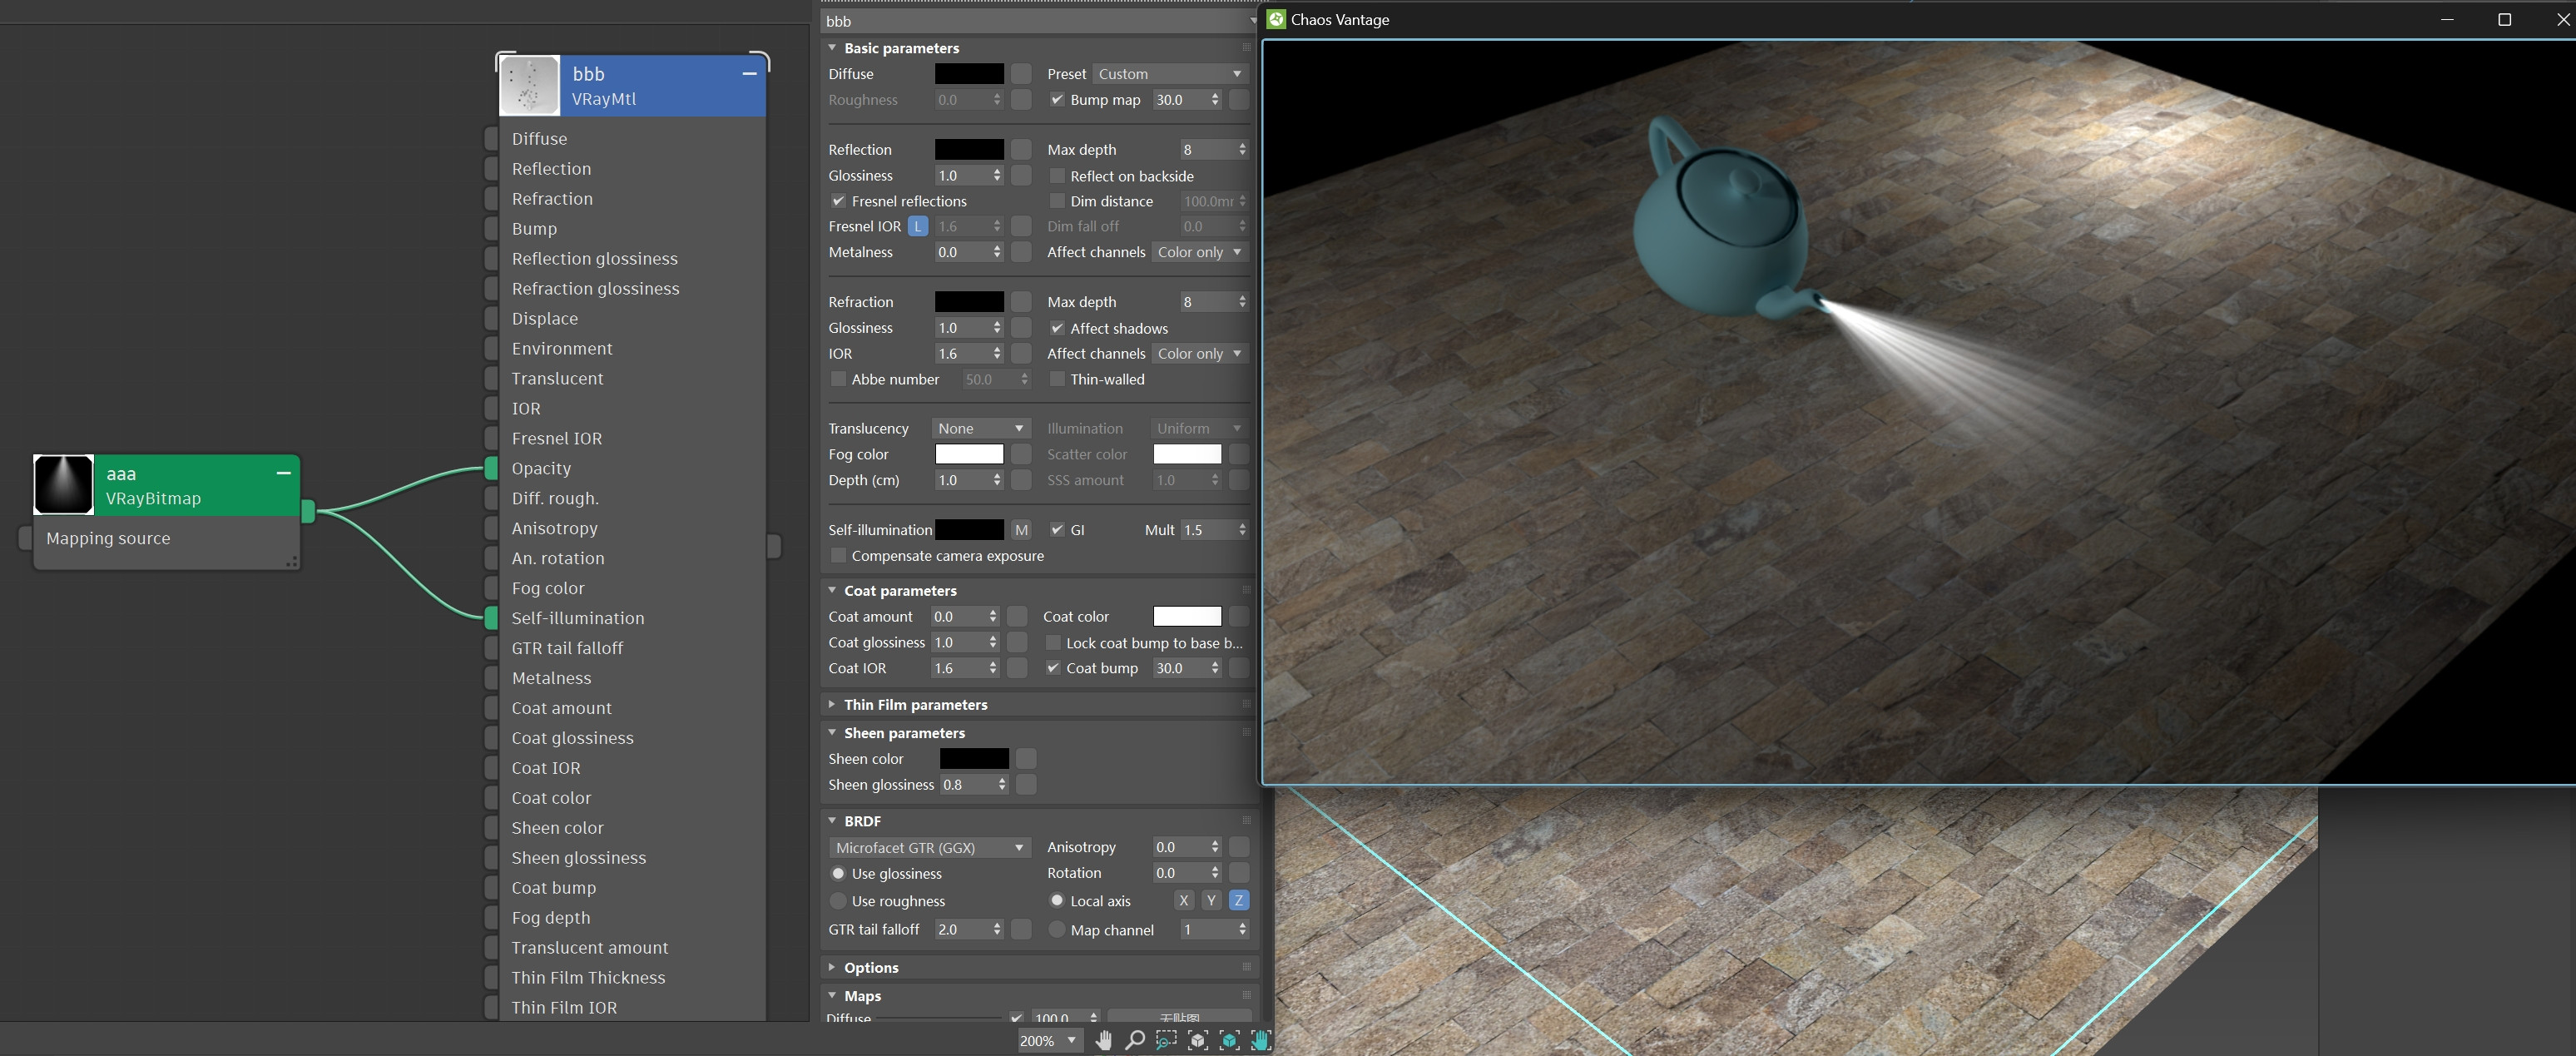
Task: Toggle the GI checkbox for self-illumination
Action: tap(1057, 530)
